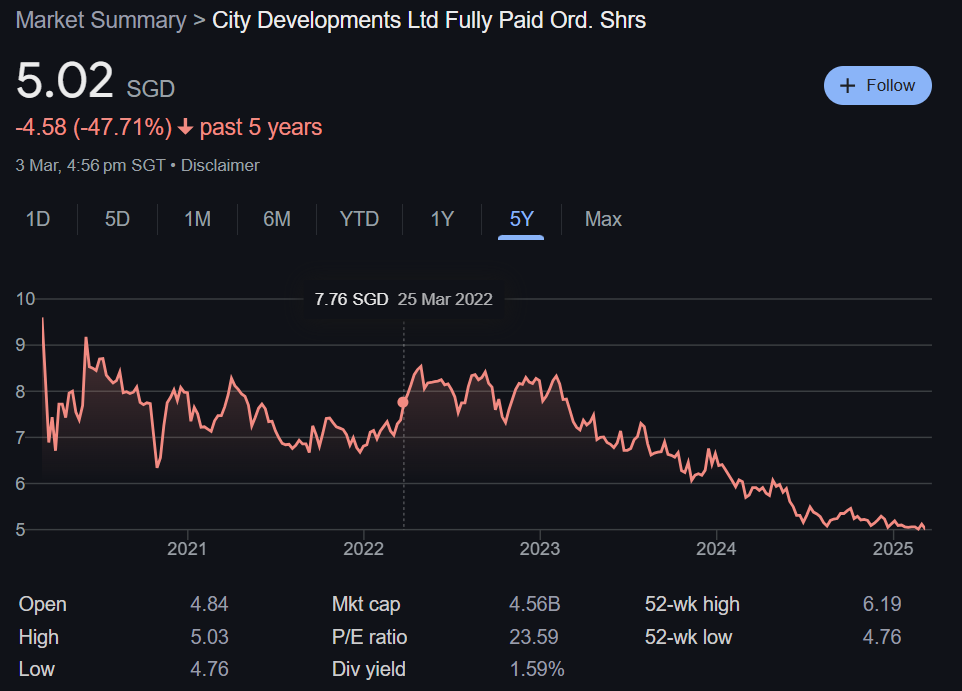The image size is (962, 691).
Task: Click the Open value 4.84
Action: click(209, 604)
